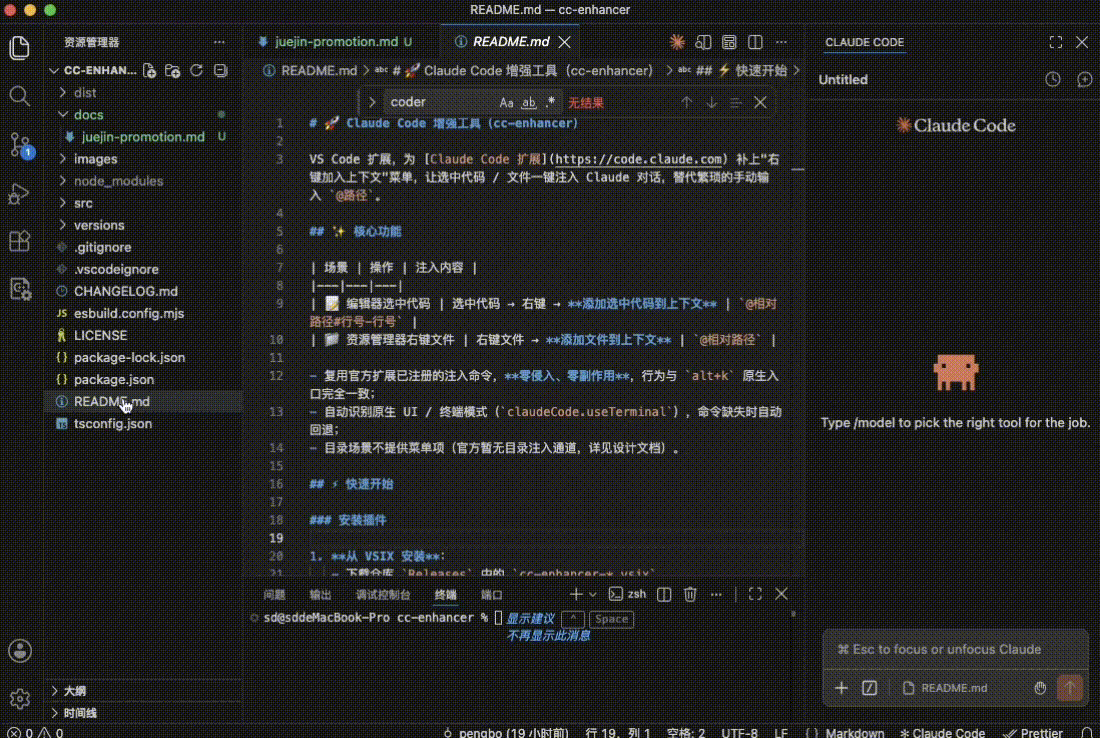1100x738 pixels.
Task: Open the Accounts icon in activity bar
Action: point(20,651)
